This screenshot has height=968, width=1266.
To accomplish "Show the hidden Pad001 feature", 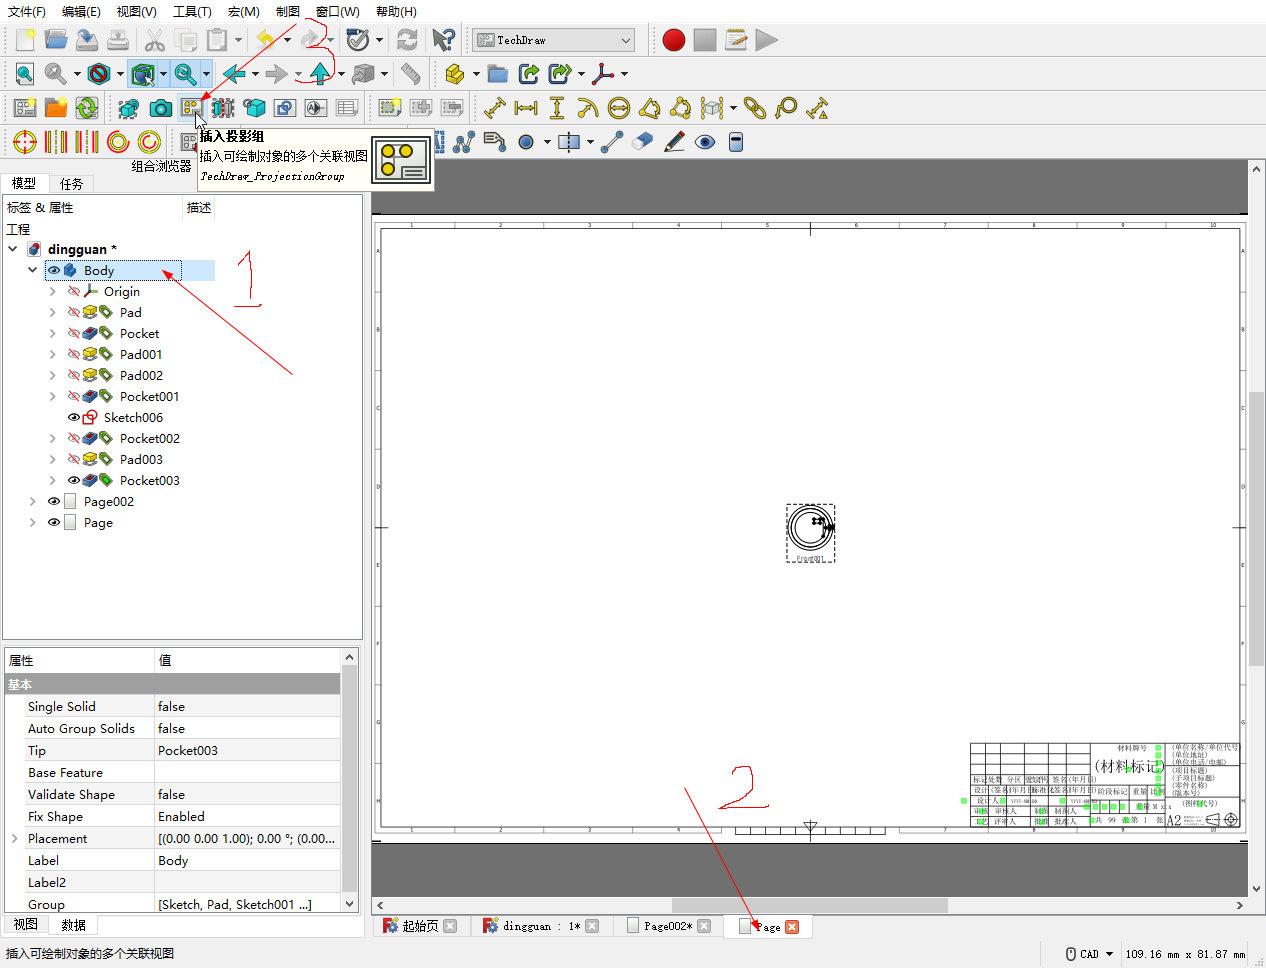I will tap(73, 354).
